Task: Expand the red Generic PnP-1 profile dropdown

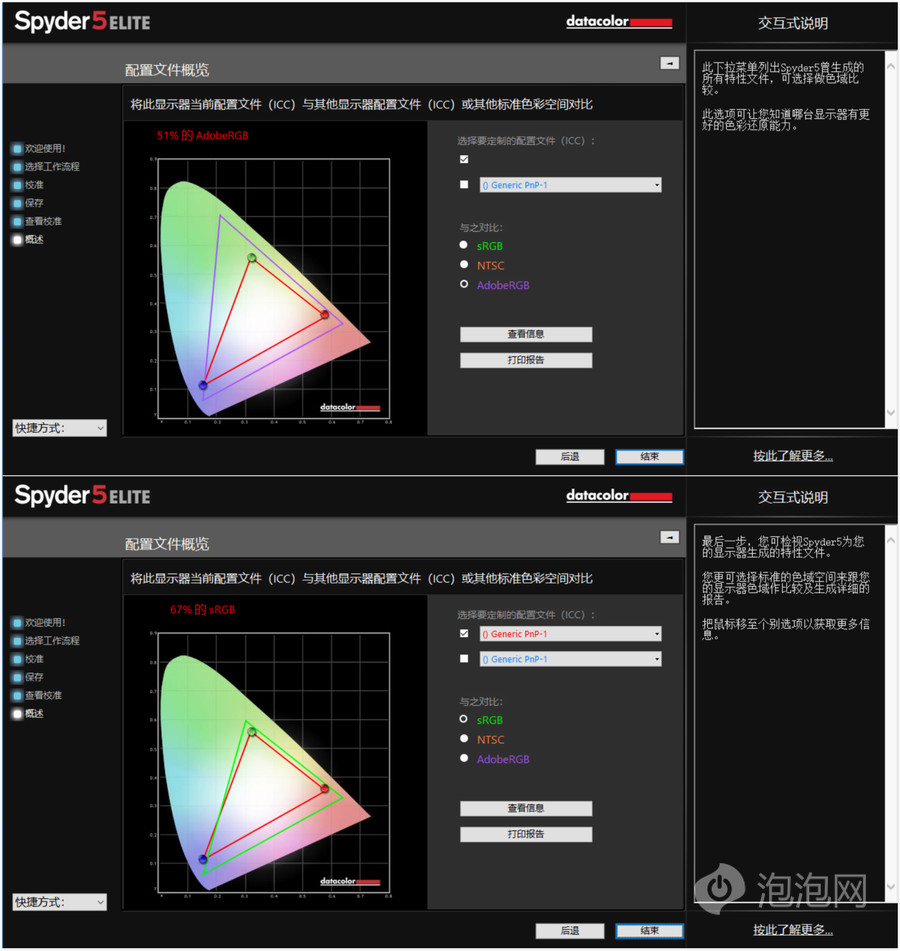Action: (x=656, y=634)
